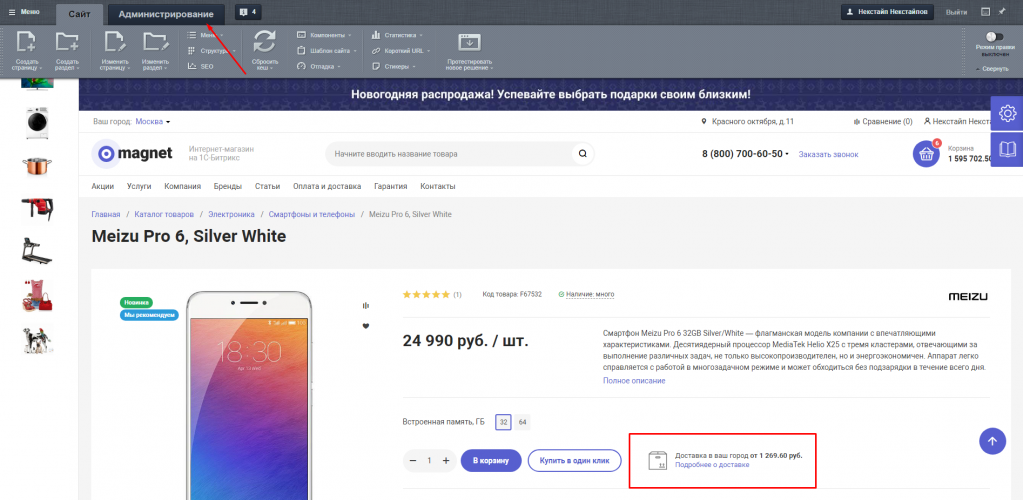
Task: Open the notifications counter showing 4
Action: point(248,12)
